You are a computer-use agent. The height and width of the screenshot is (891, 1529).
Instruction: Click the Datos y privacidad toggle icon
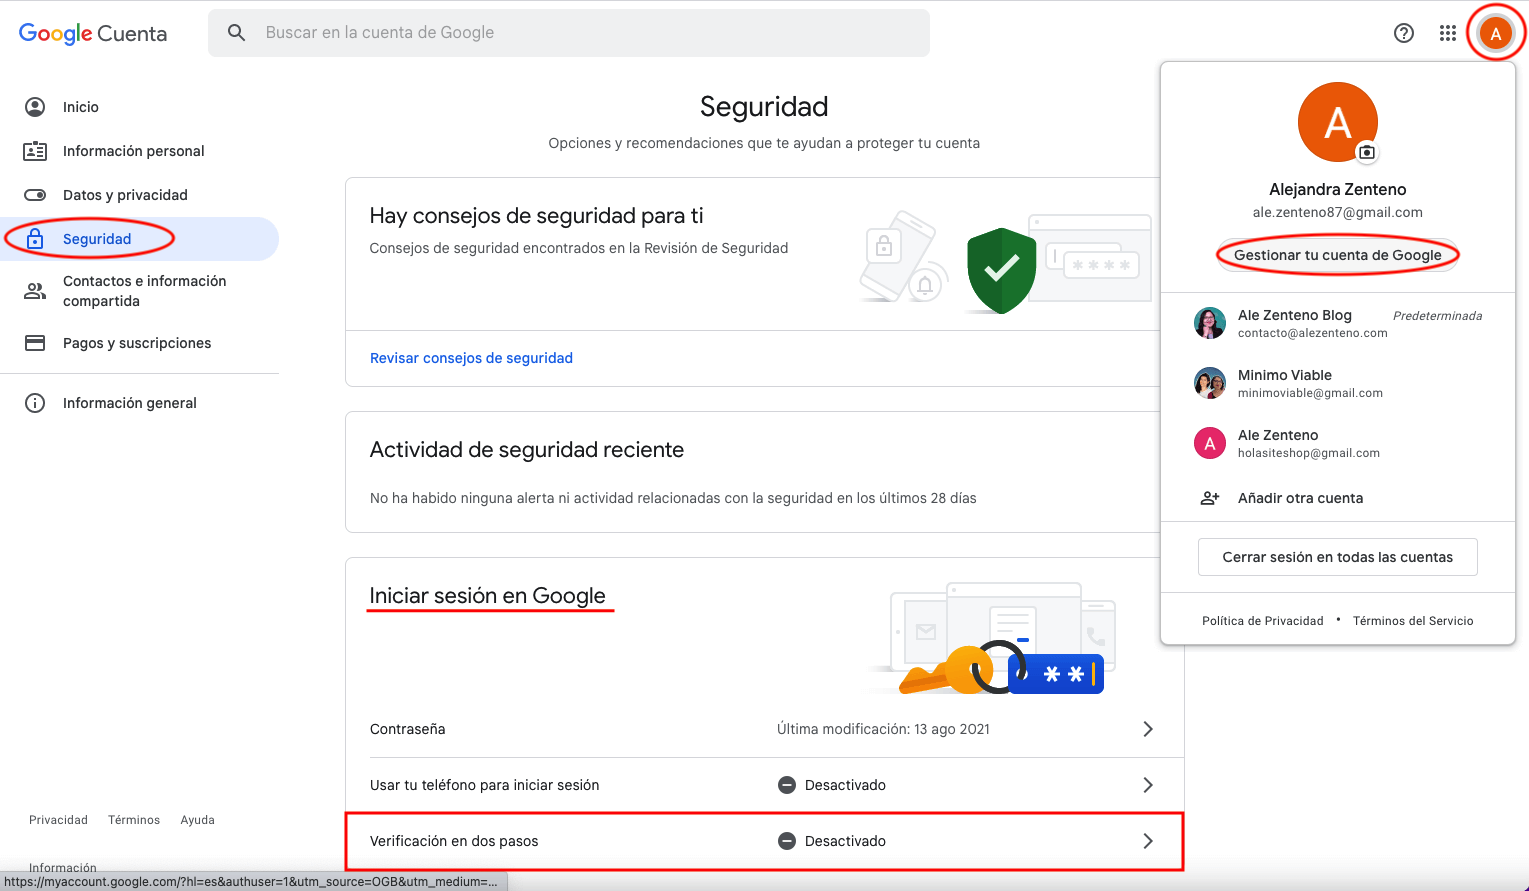[x=35, y=195]
